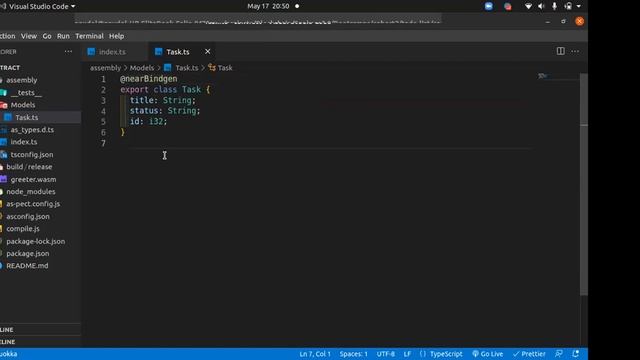Open system menu dropdown arrow
The image size is (640, 360).
tap(579, 6)
